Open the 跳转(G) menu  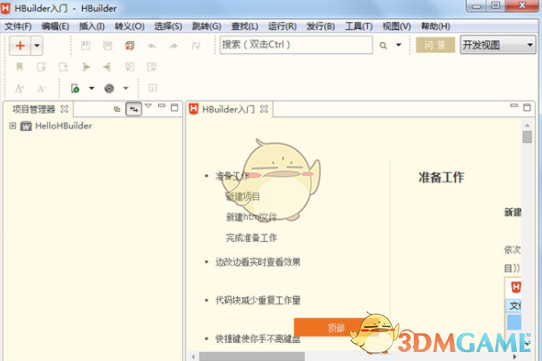(x=206, y=26)
